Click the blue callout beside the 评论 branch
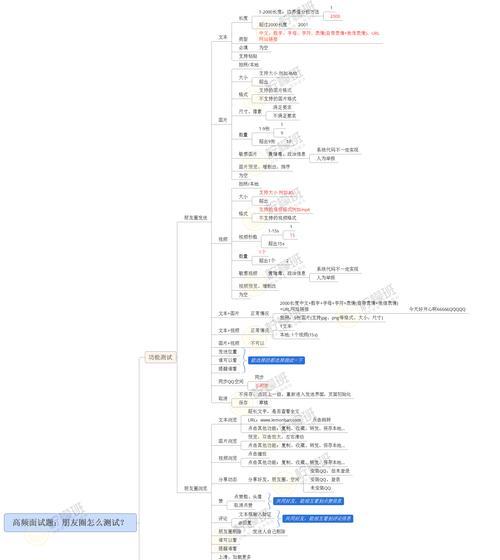This screenshot has height=560, width=500. coord(318,518)
